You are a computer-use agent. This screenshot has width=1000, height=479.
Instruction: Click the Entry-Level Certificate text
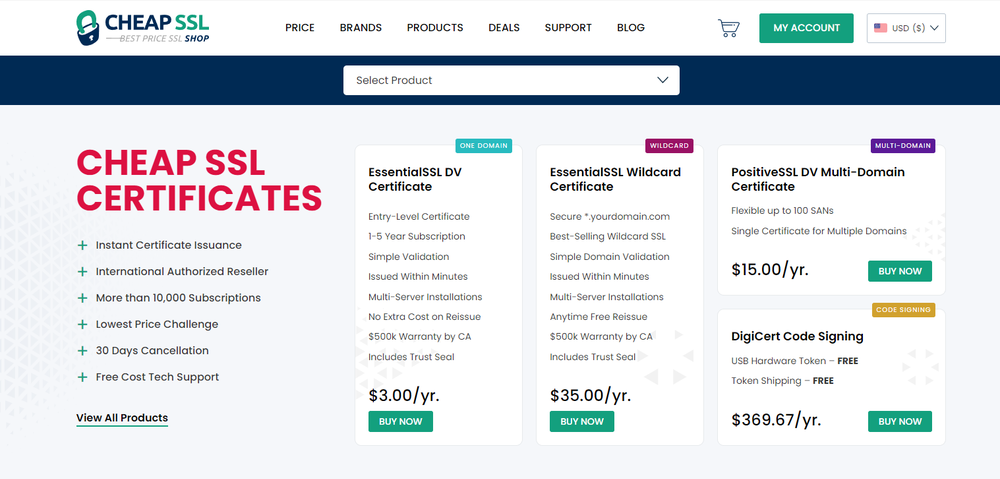(418, 216)
